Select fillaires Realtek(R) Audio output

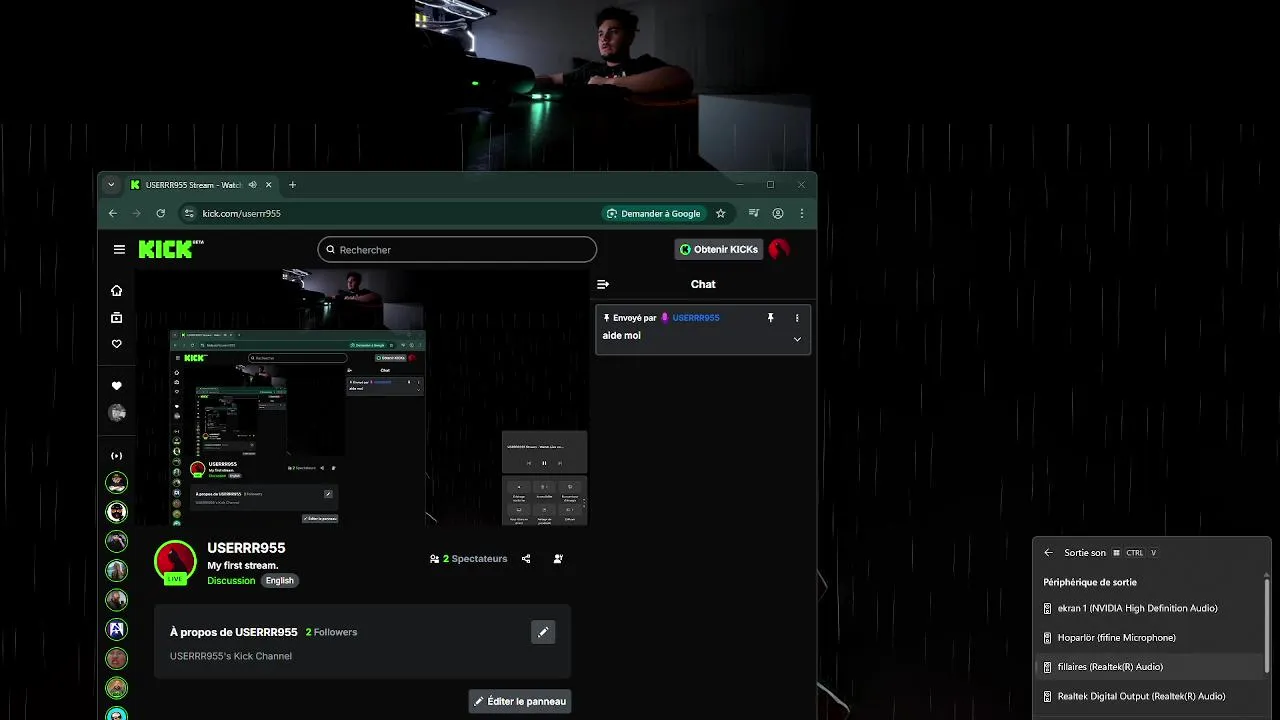(x=1149, y=667)
